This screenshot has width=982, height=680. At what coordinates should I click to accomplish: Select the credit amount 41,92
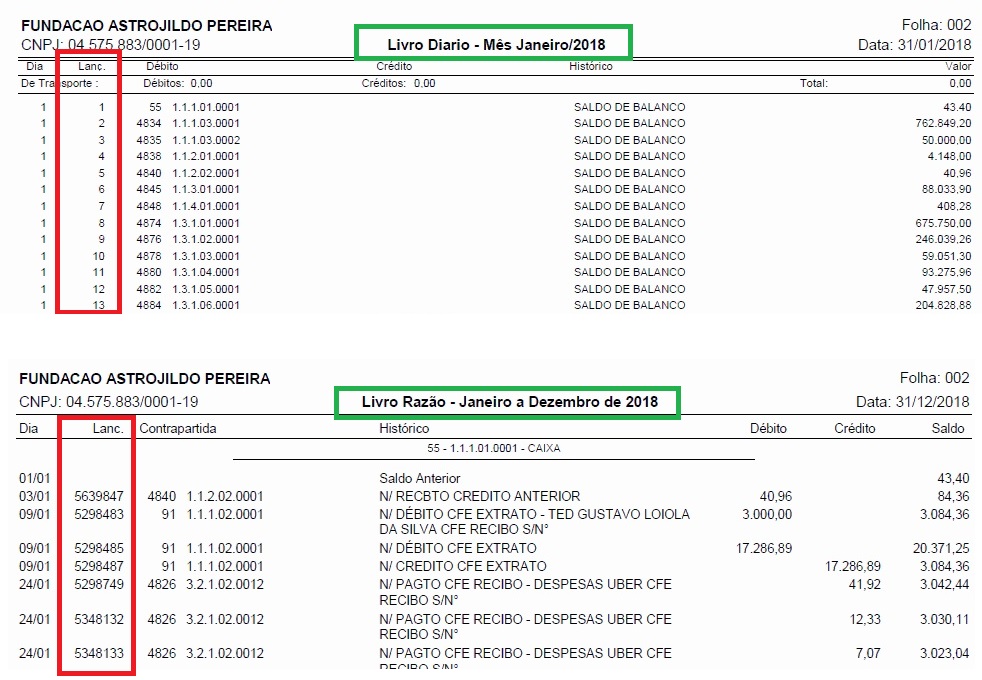click(x=864, y=585)
